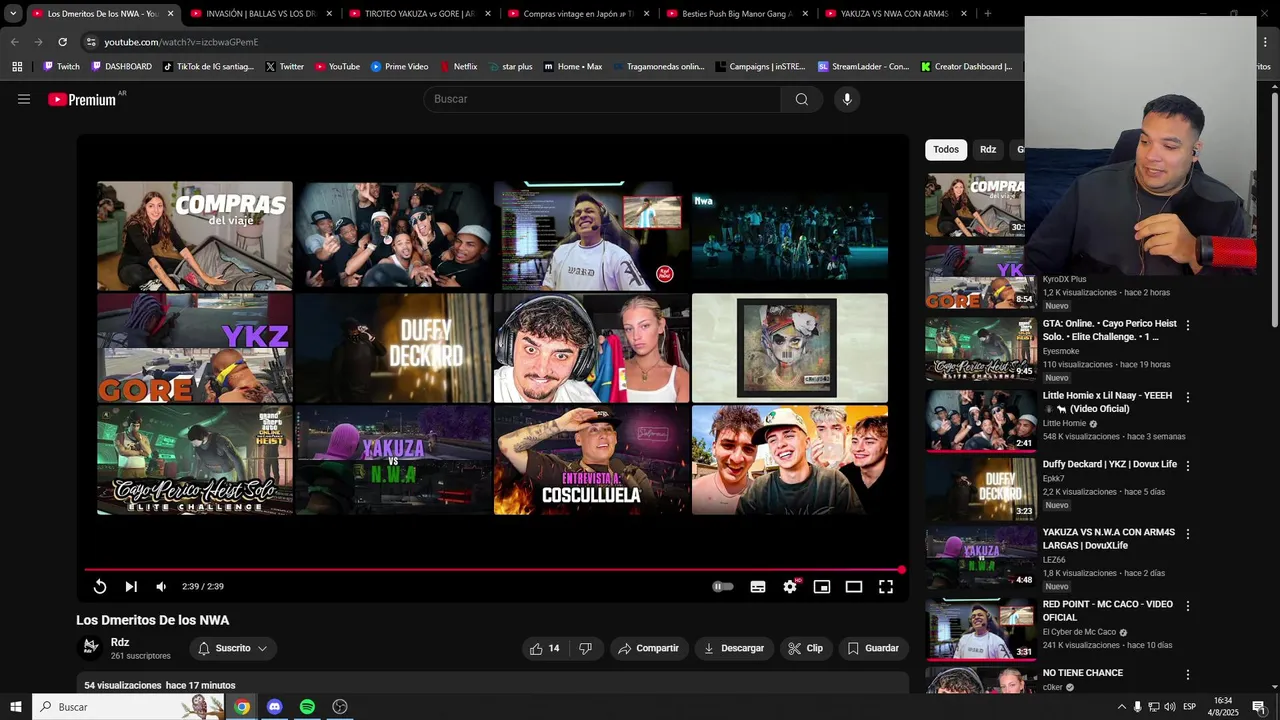Open Rdz channel avatar
Screen dimensions: 1280x720
click(x=90, y=648)
